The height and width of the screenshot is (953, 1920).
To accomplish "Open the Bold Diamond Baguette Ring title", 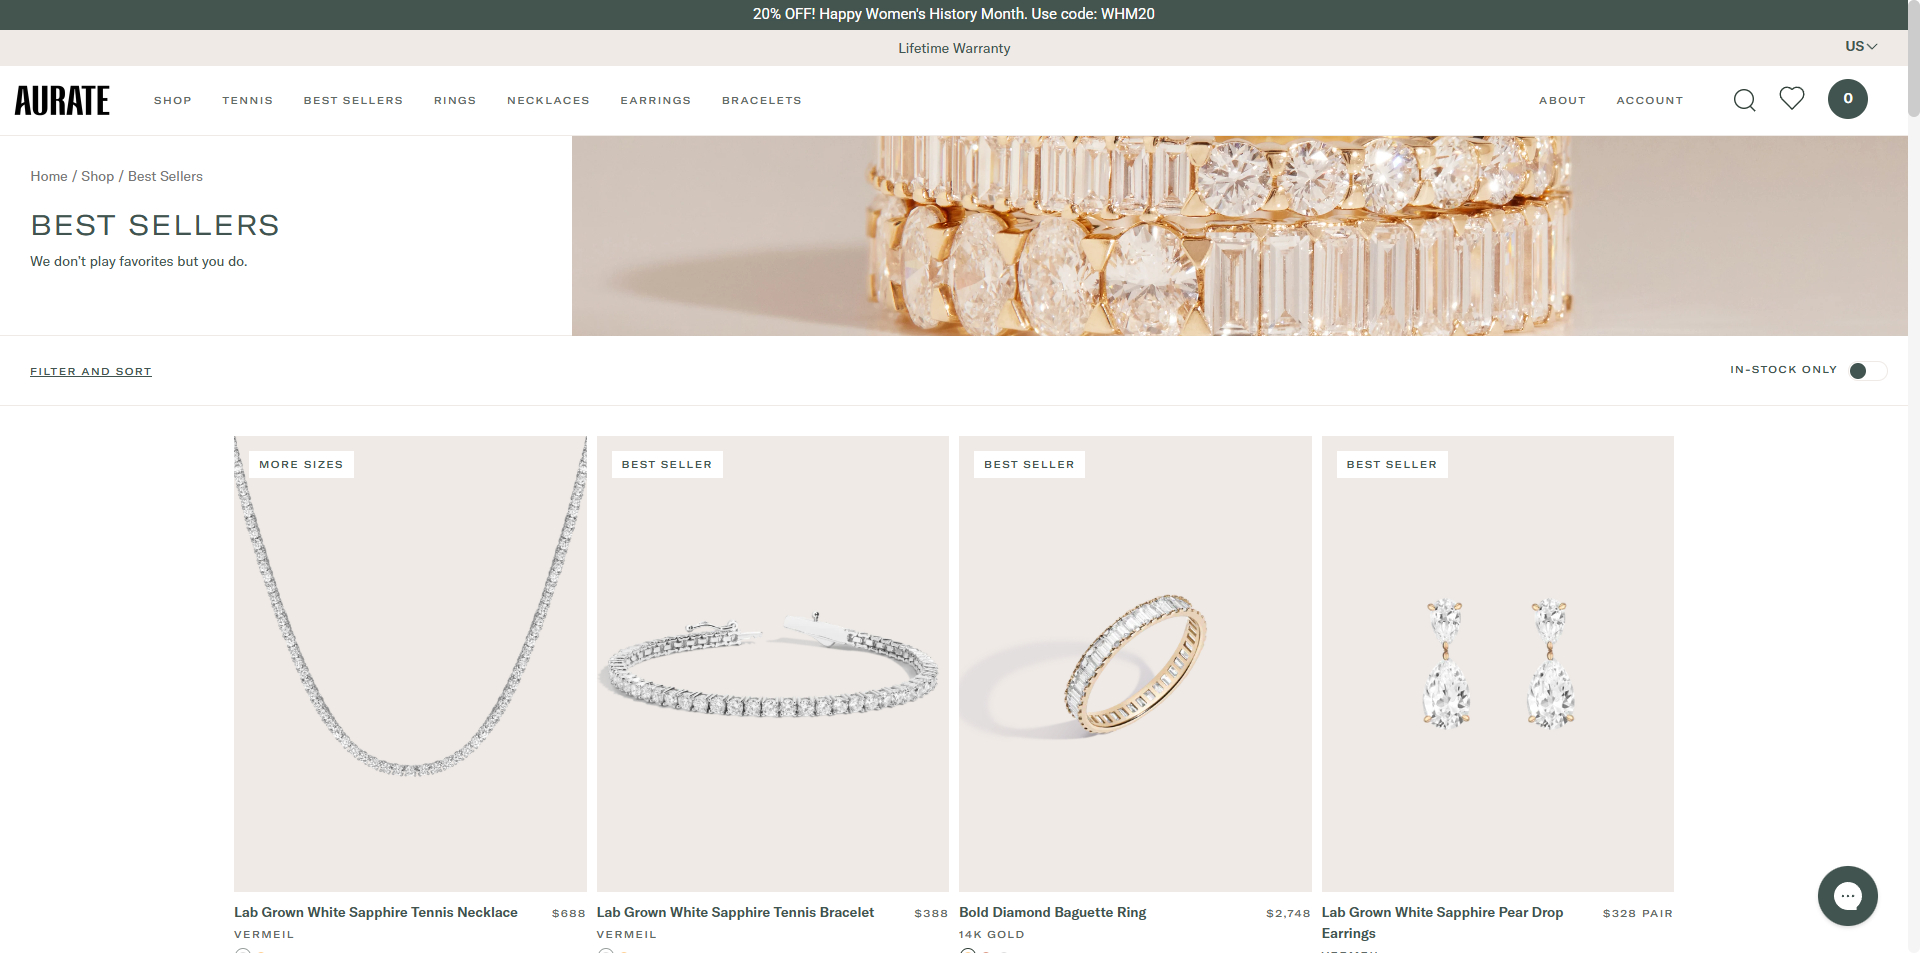I will pyautogui.click(x=1052, y=913).
